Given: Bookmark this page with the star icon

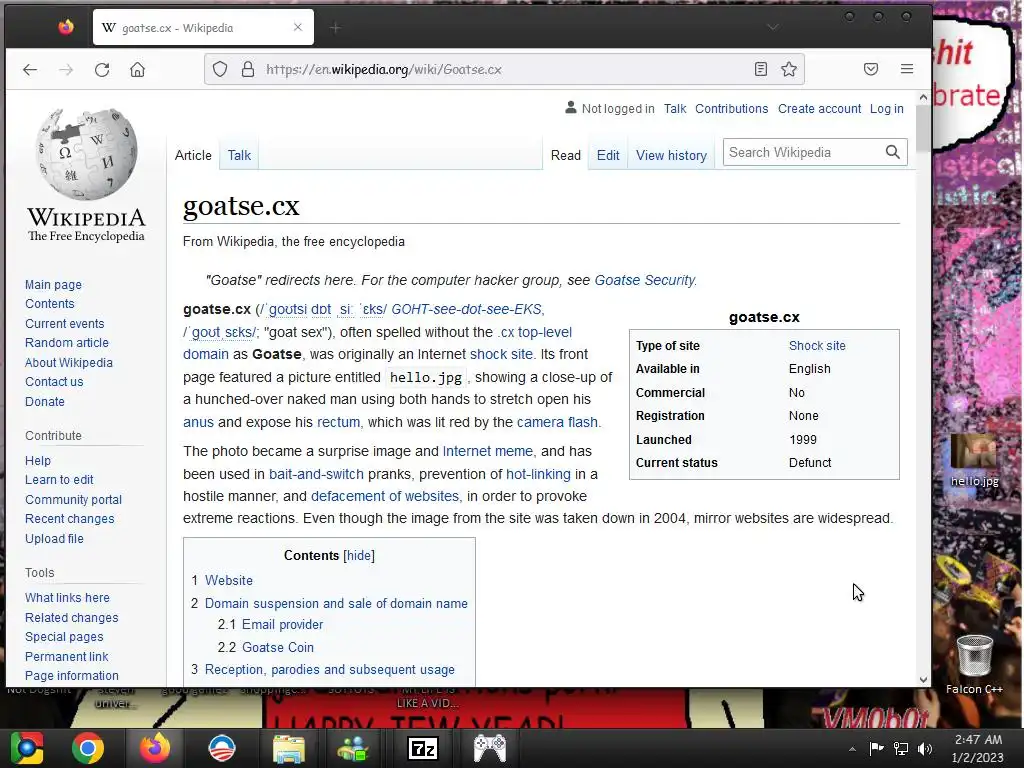Looking at the screenshot, I should tap(789, 69).
